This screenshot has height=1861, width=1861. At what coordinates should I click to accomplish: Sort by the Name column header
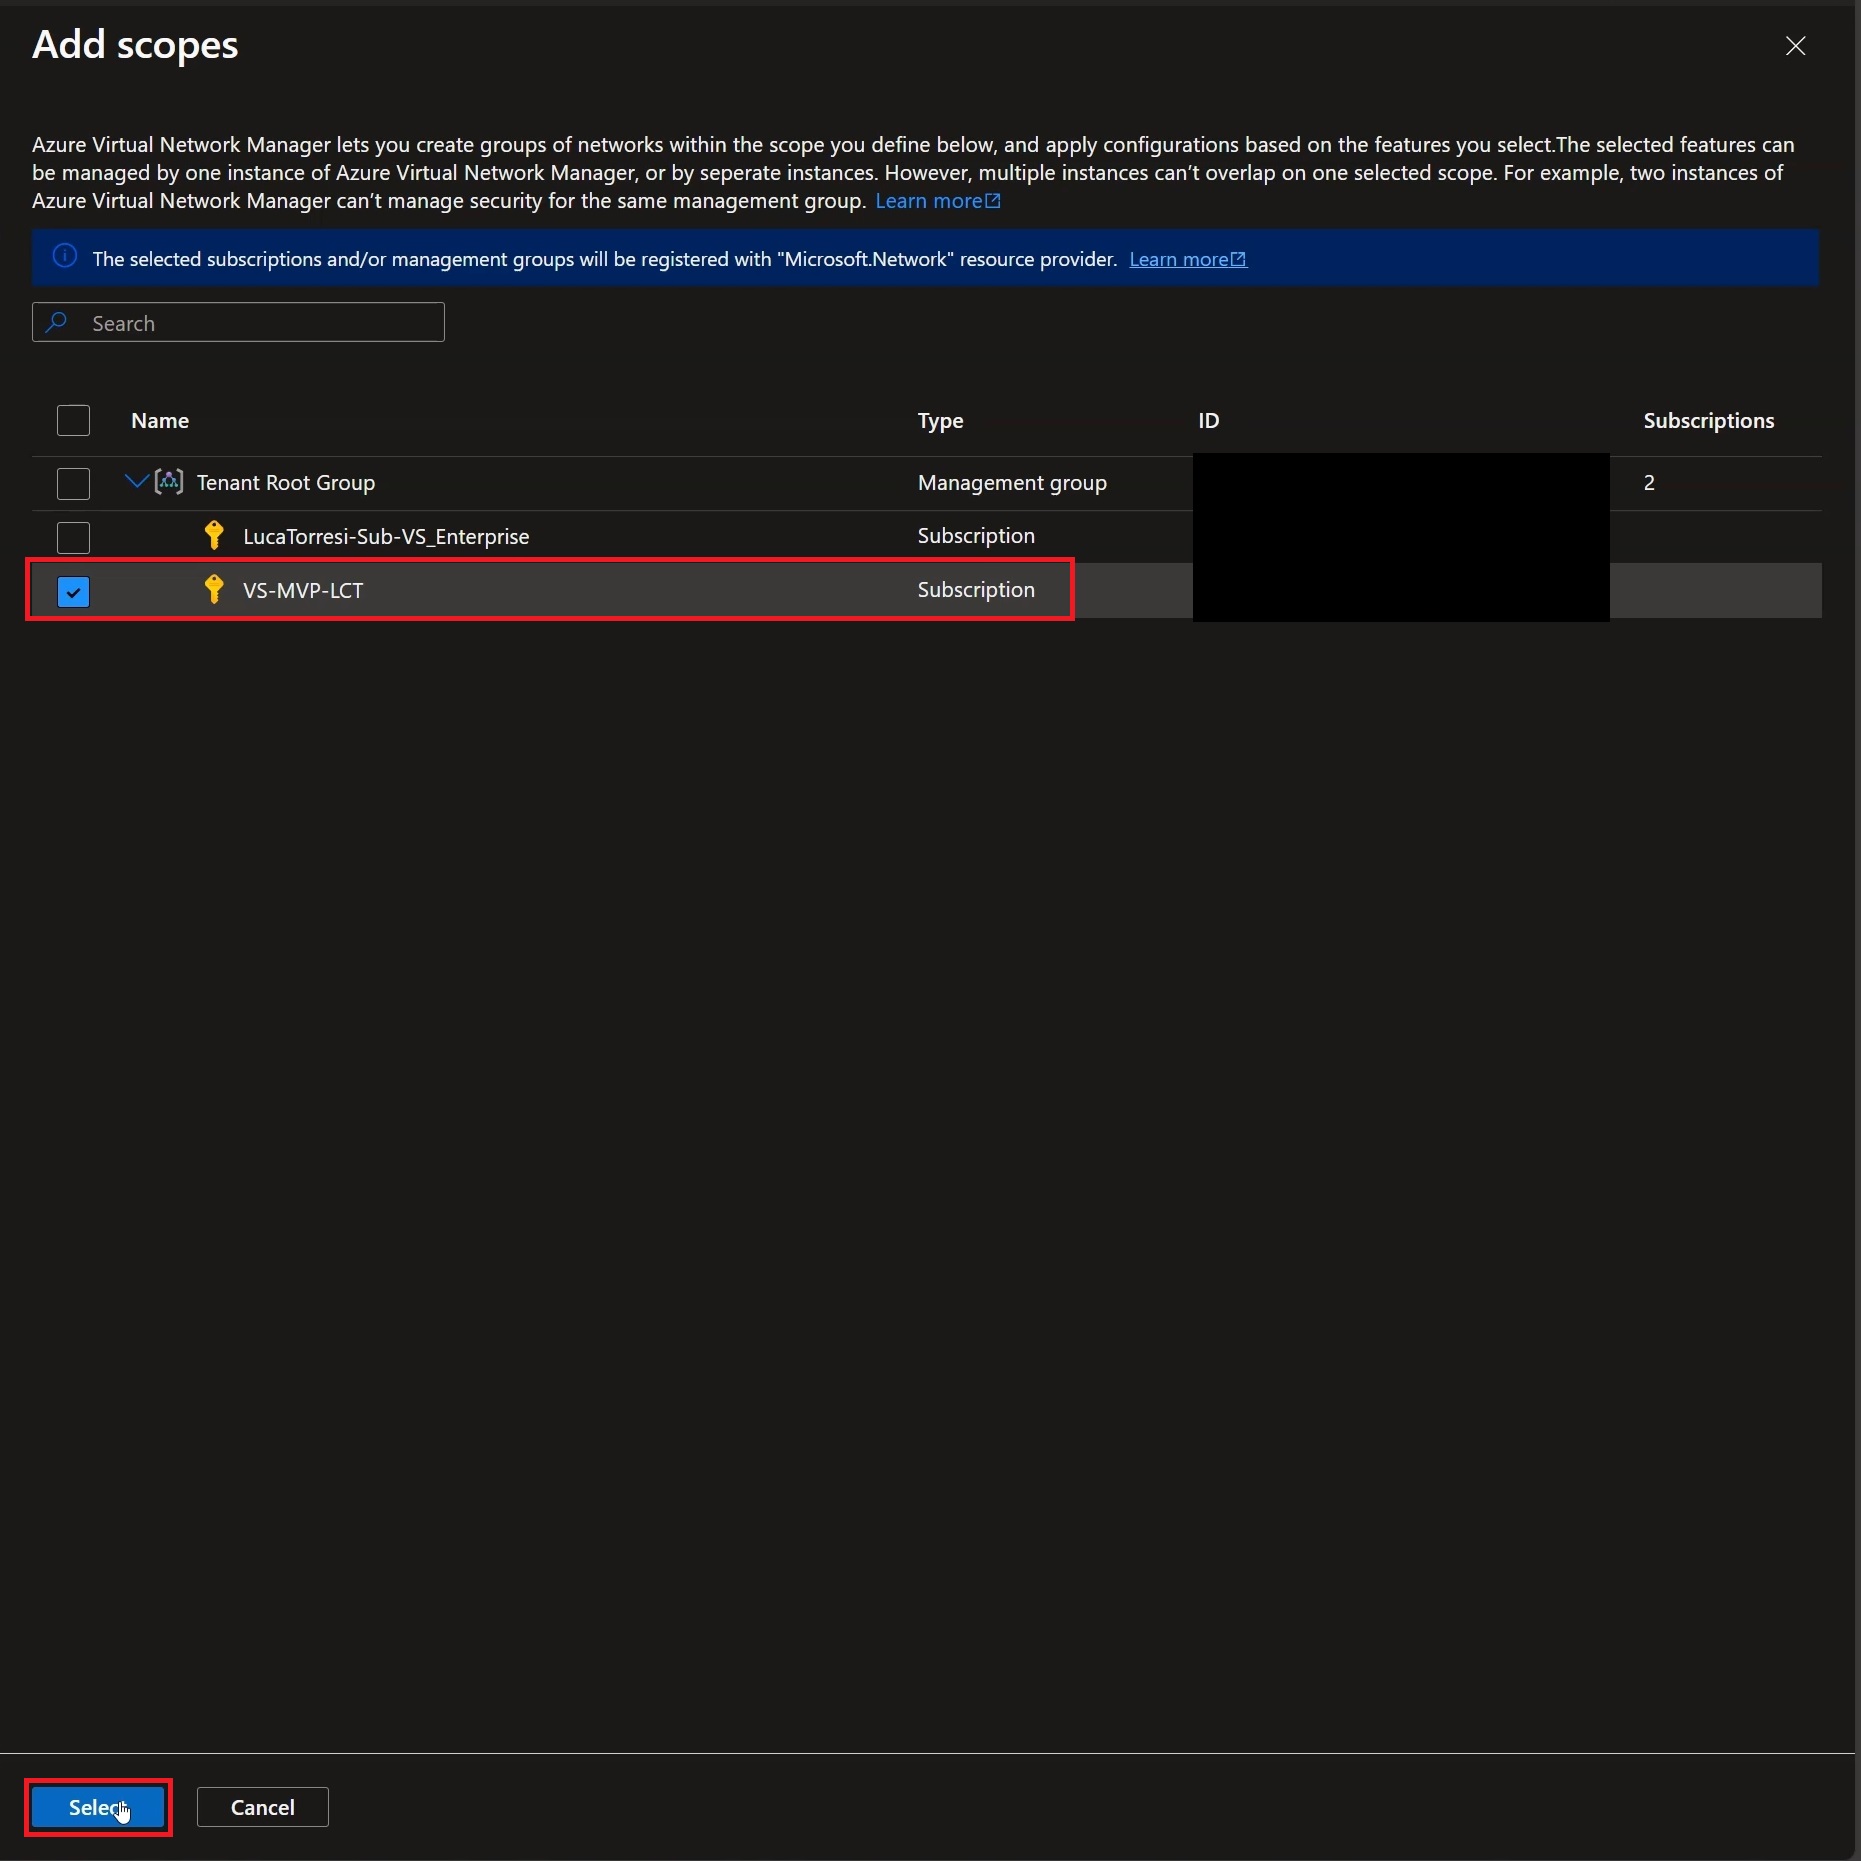160,421
